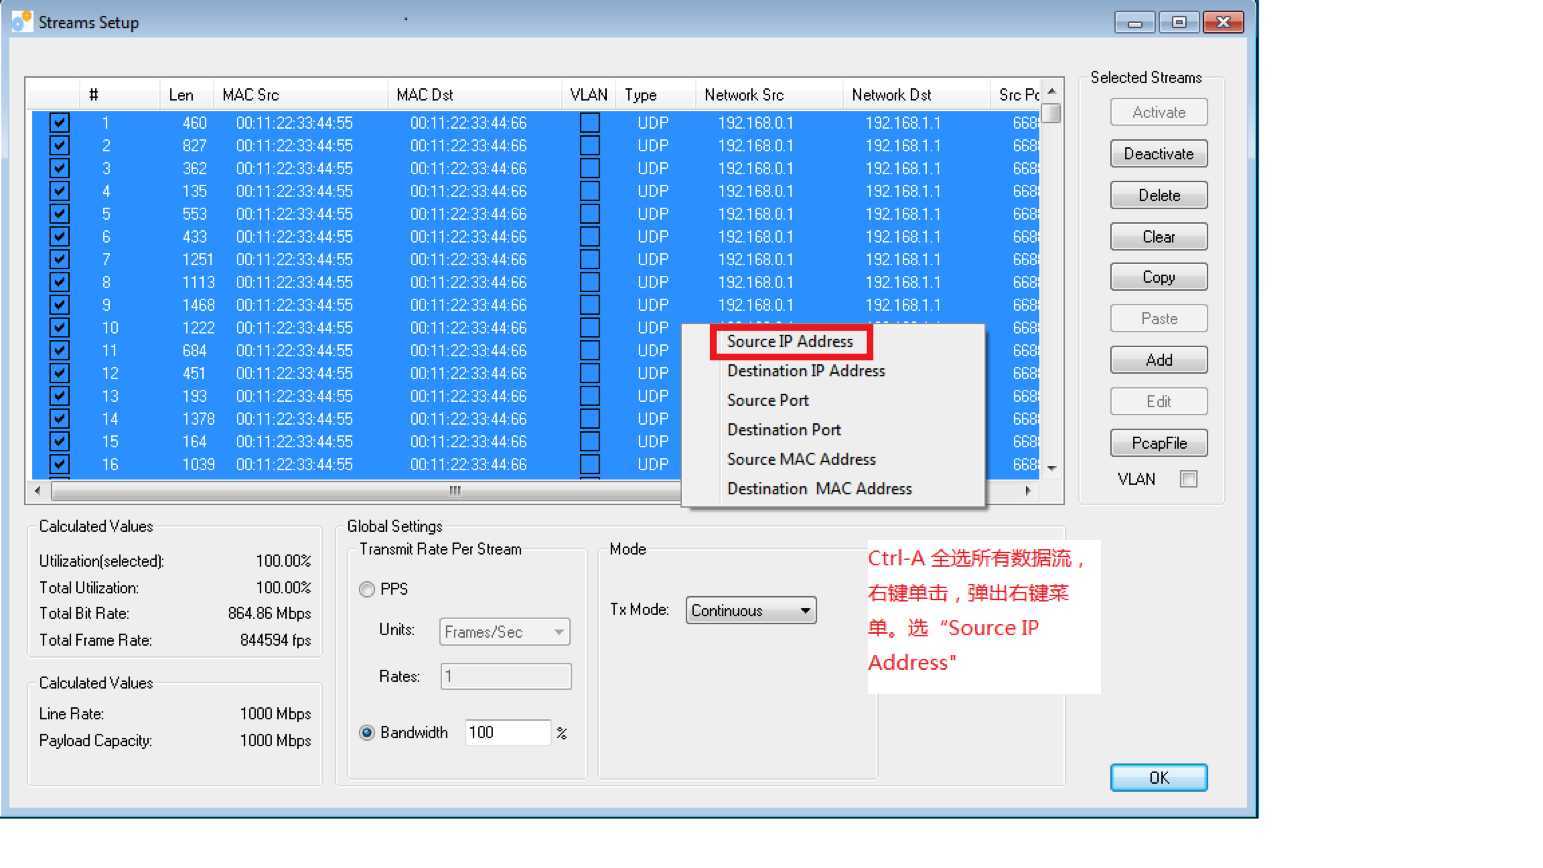Image resolution: width=1543 pixels, height=868 pixels.
Task: Click Len value 1251 in stream 7
Action: click(x=198, y=260)
